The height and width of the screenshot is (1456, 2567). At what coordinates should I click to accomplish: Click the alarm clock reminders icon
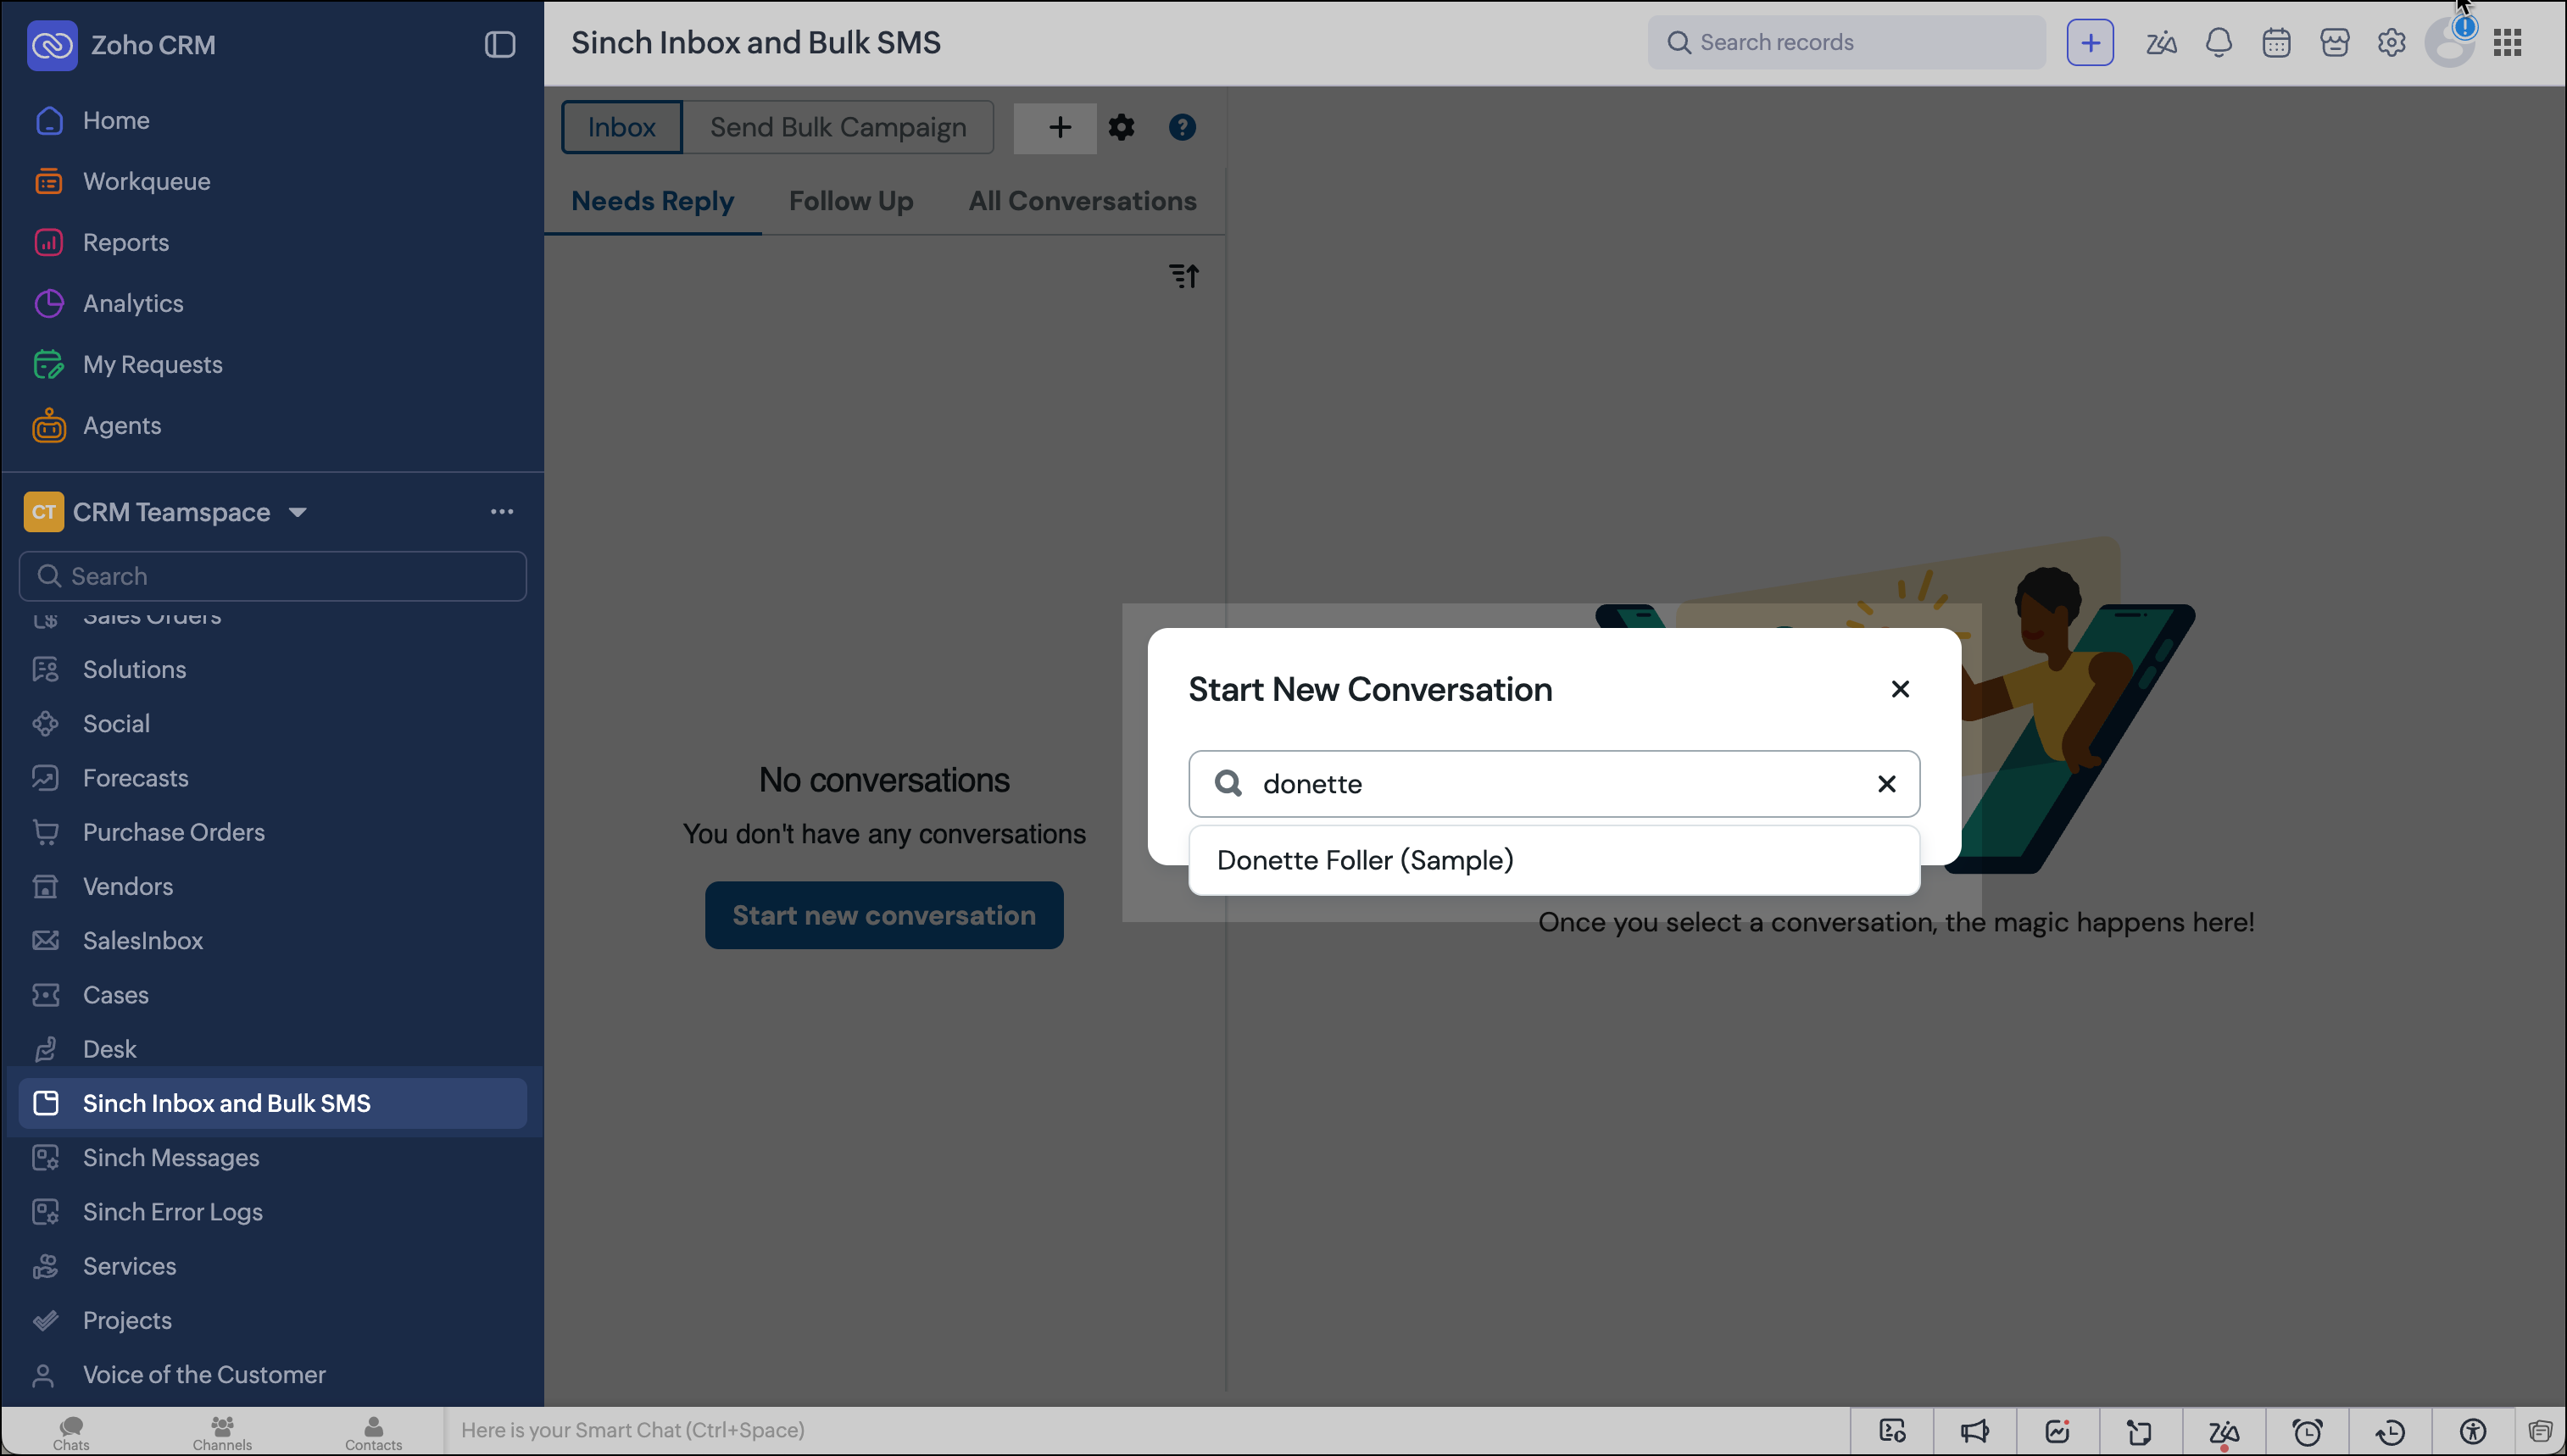[2307, 1432]
